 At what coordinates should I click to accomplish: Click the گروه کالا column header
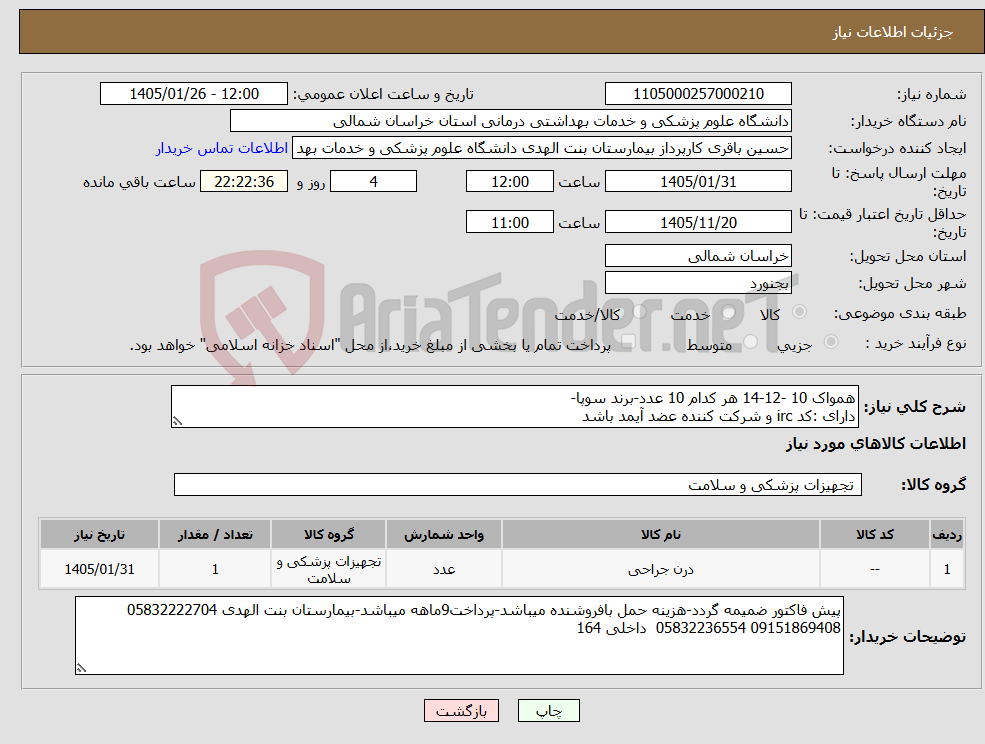(x=329, y=534)
